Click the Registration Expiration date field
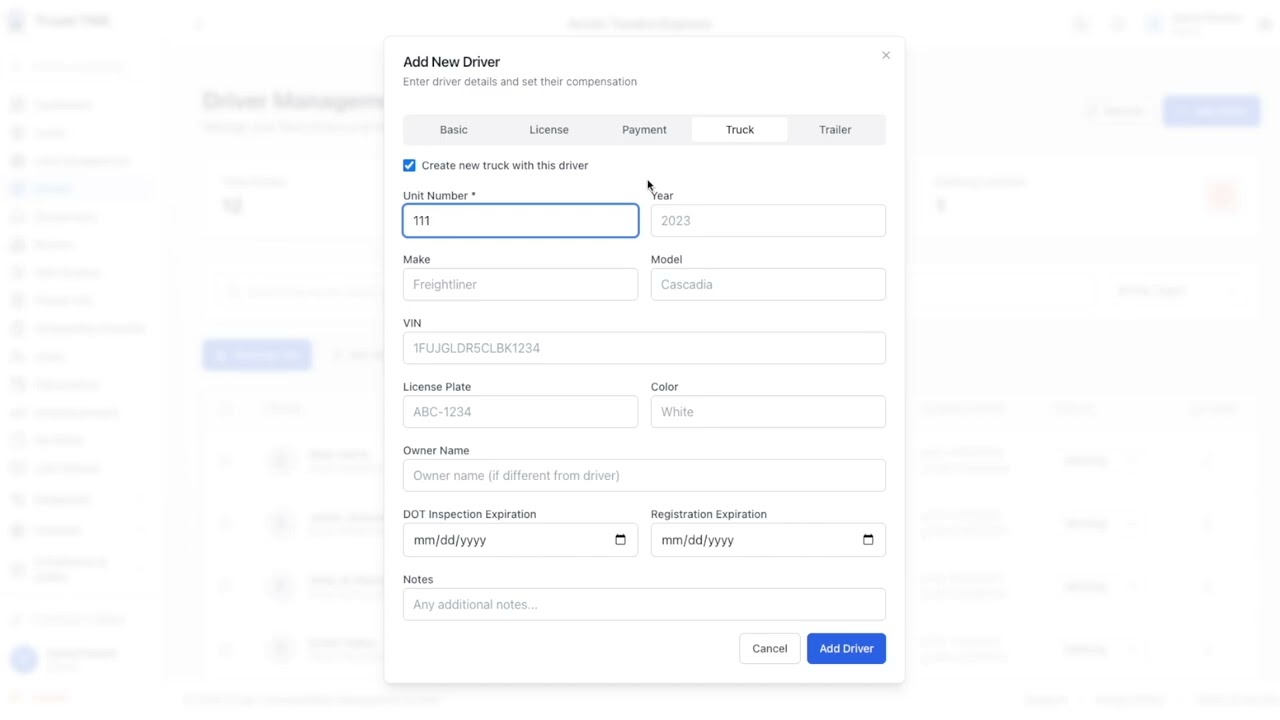The width and height of the screenshot is (1280, 720). (768, 540)
